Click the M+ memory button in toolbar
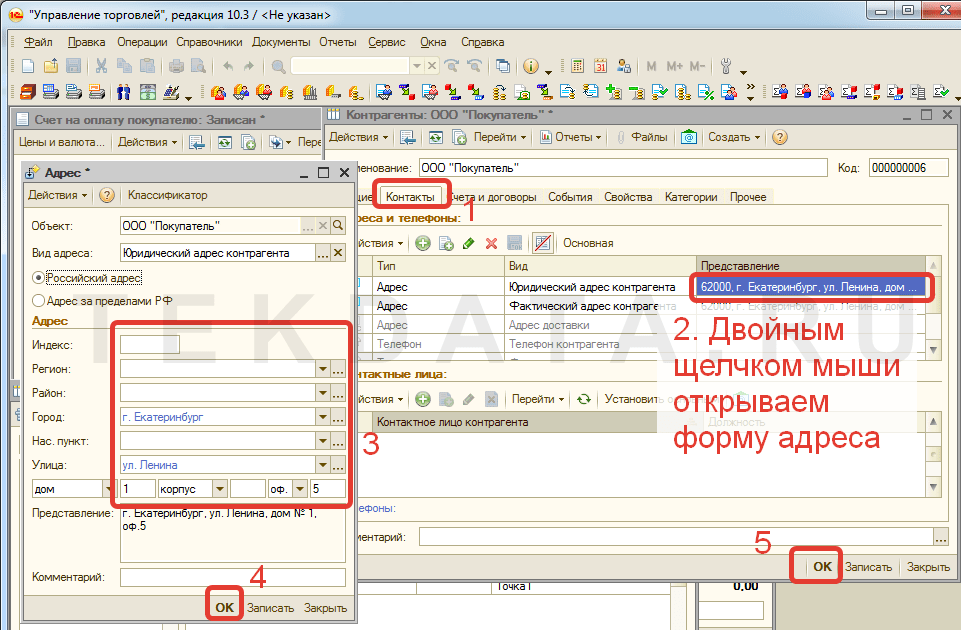 click(674, 66)
